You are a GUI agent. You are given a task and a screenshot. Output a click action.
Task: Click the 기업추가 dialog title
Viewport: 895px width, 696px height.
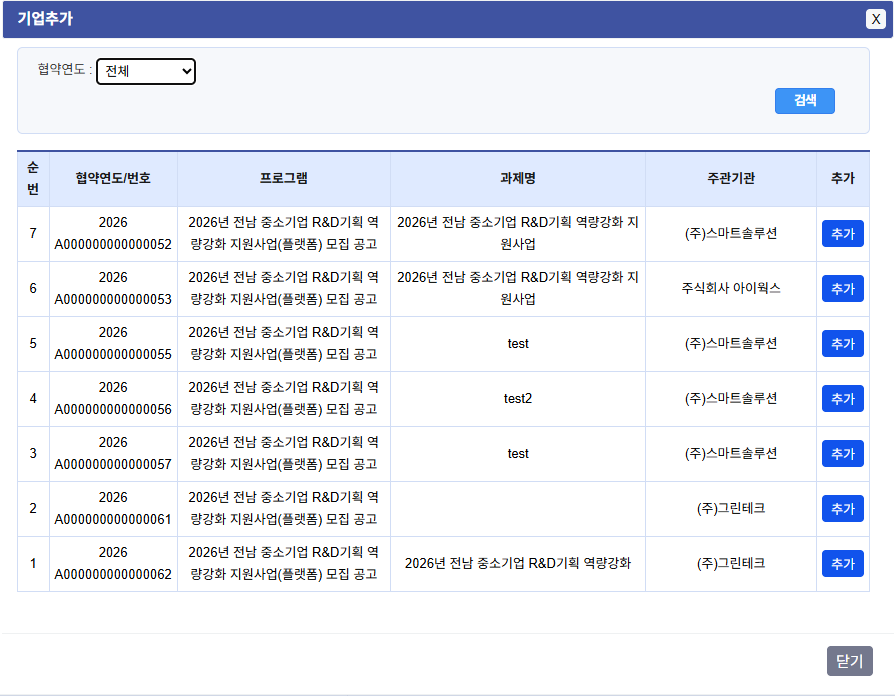tap(45, 19)
